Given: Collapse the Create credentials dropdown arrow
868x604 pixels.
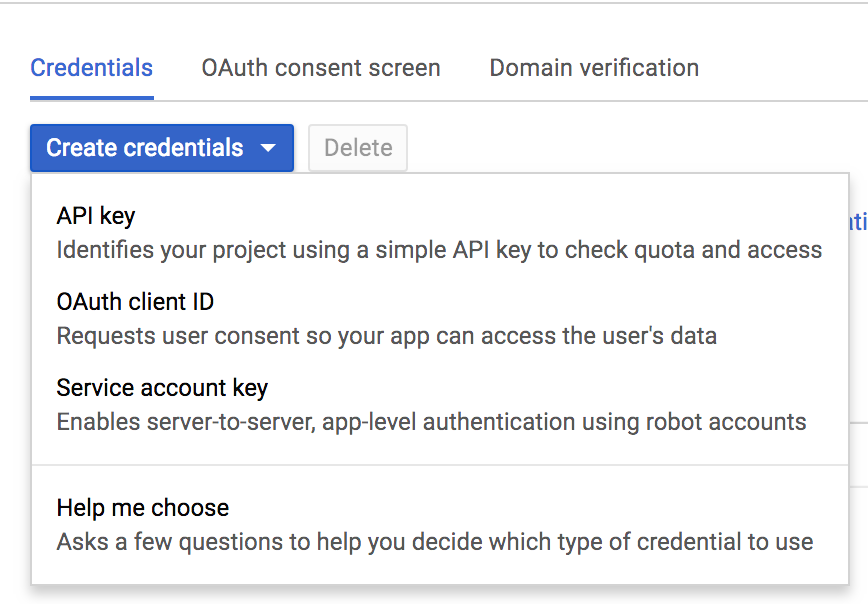Looking at the screenshot, I should [x=268, y=149].
